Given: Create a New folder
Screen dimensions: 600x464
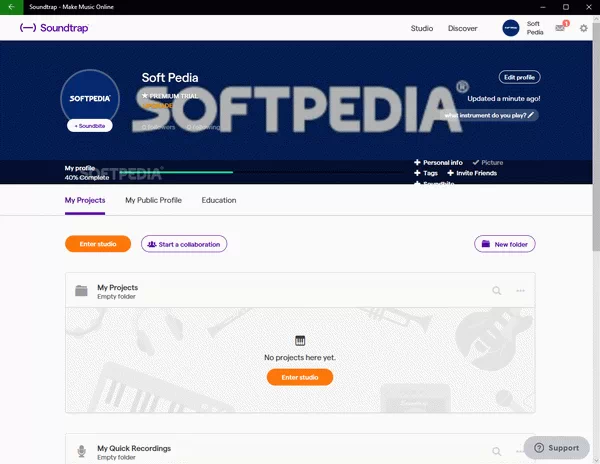Looking at the screenshot, I should pyautogui.click(x=504, y=244).
